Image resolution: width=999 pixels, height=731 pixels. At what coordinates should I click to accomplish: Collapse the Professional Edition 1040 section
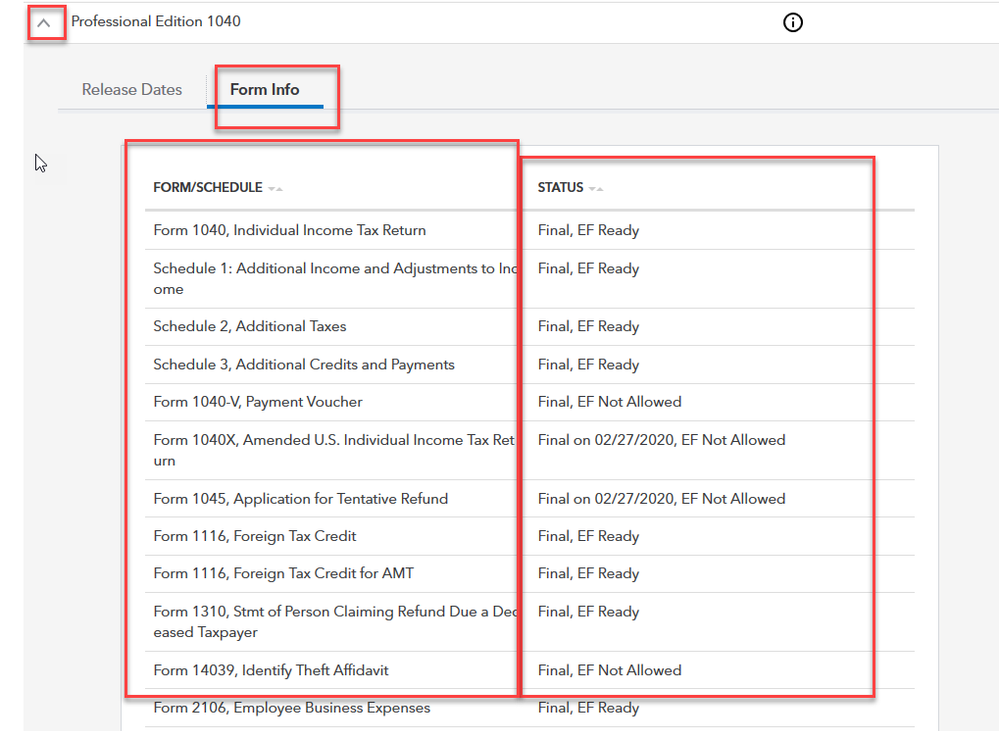click(44, 22)
